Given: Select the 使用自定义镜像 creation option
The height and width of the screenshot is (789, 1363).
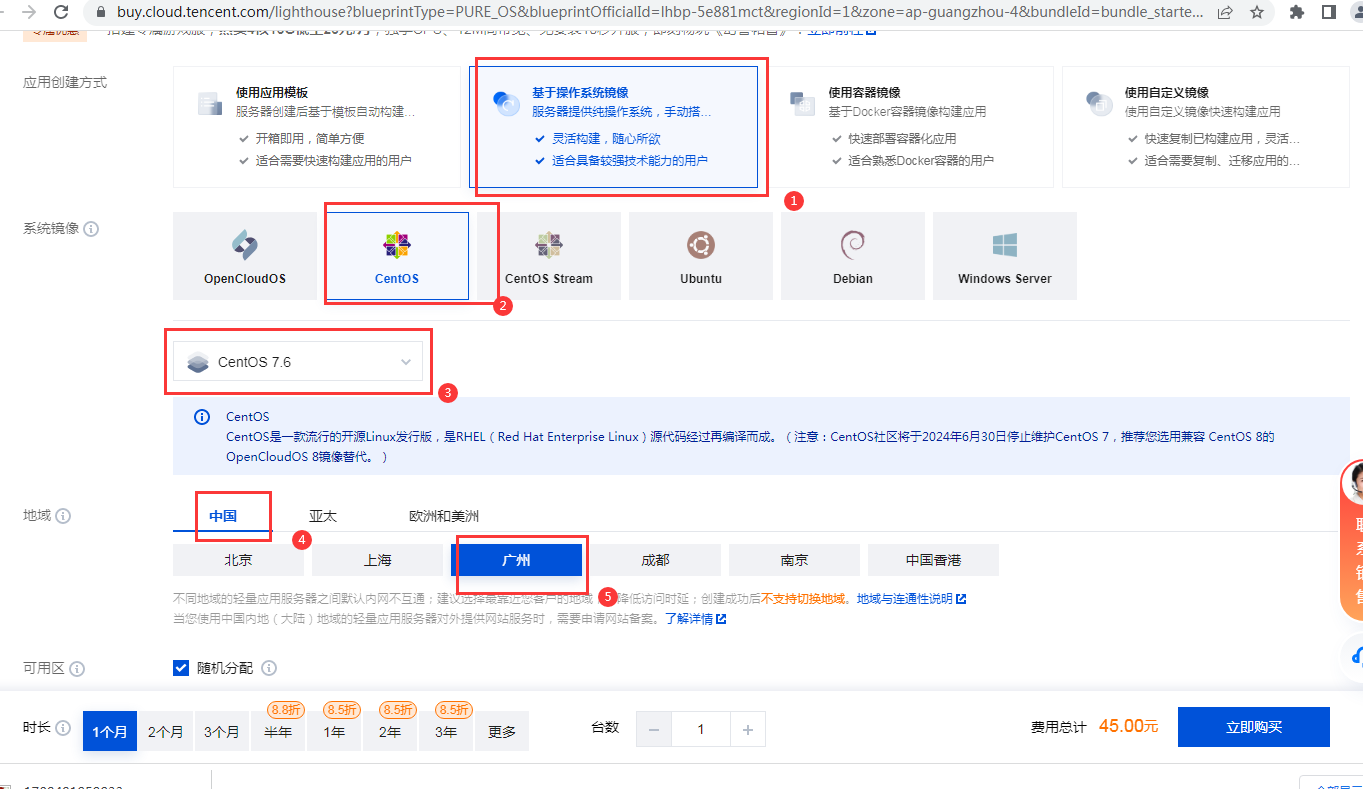Looking at the screenshot, I should click(1206, 127).
